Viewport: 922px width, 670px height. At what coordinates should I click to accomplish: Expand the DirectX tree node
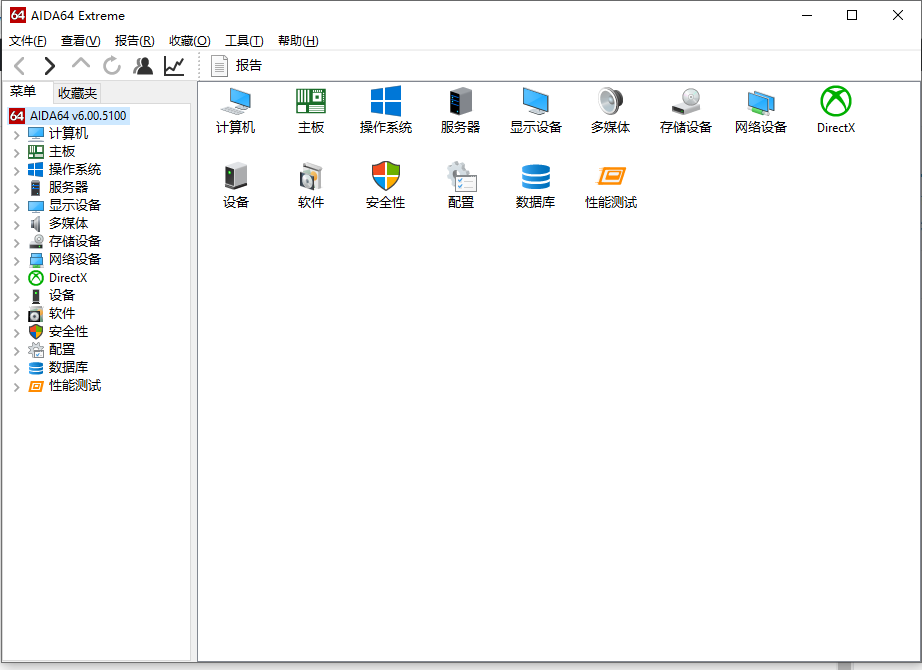pyautogui.click(x=16, y=279)
